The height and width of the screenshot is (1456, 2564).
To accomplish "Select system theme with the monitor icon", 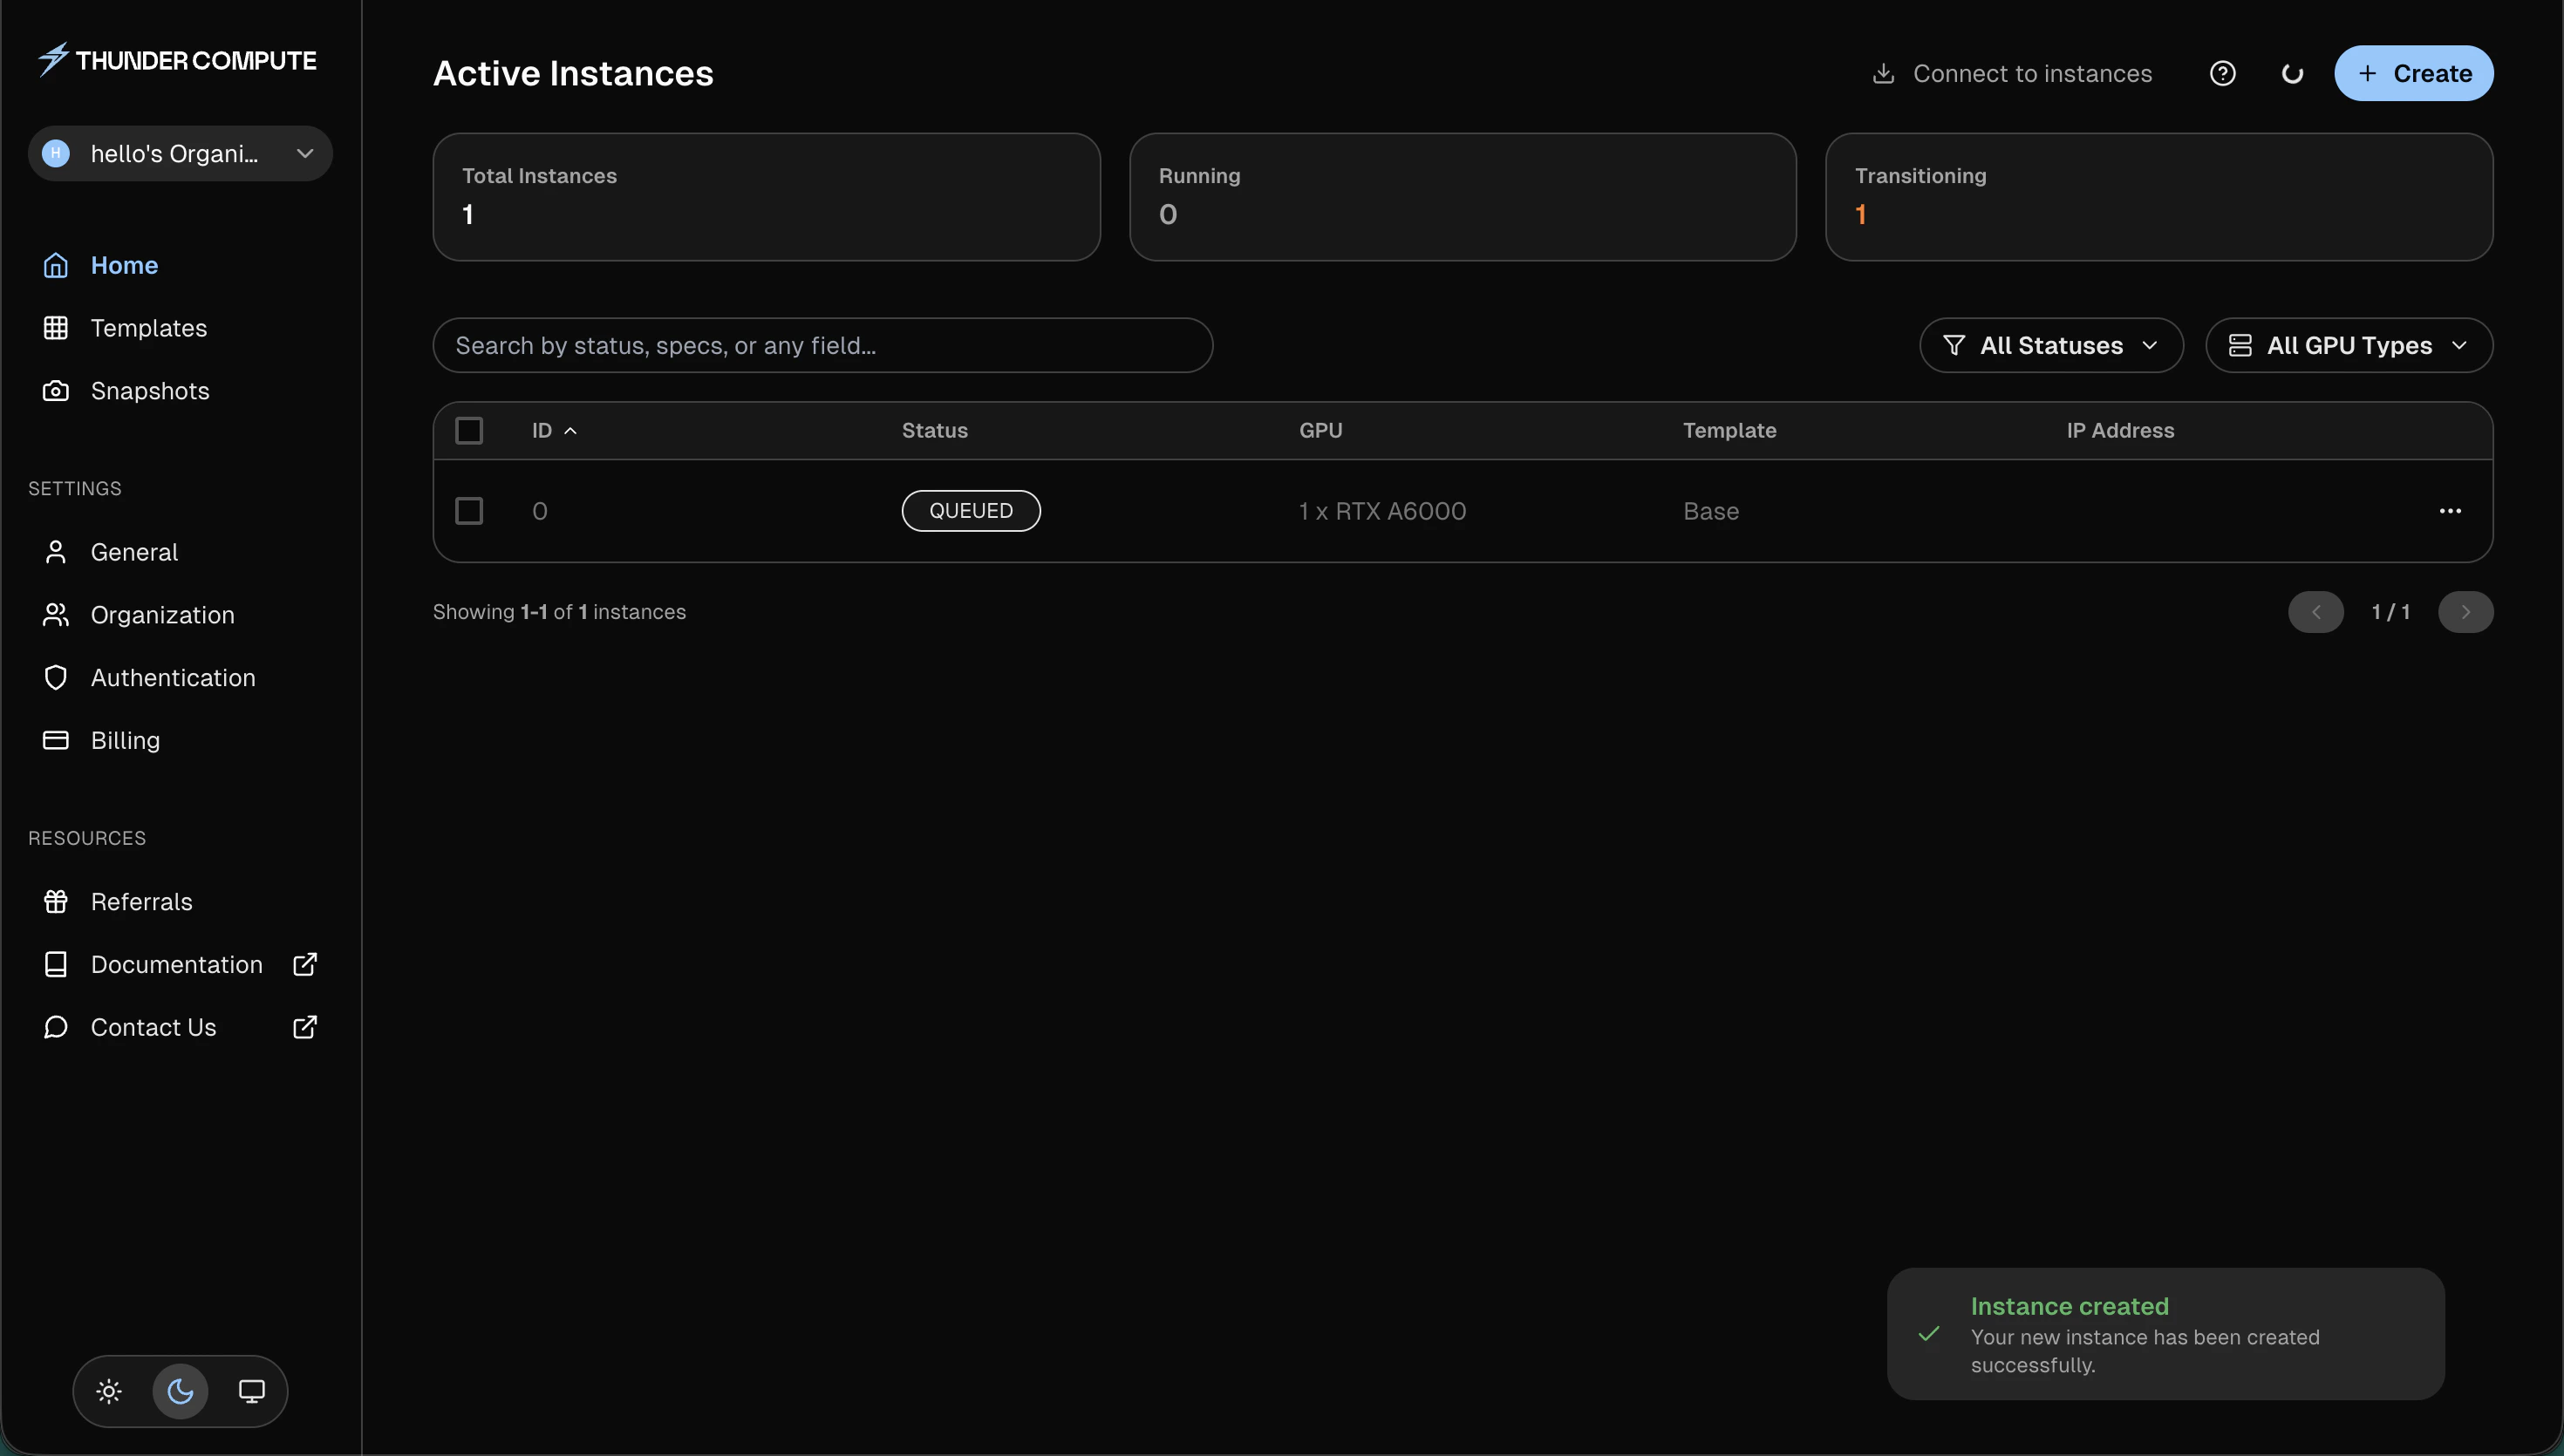I will coord(252,1391).
